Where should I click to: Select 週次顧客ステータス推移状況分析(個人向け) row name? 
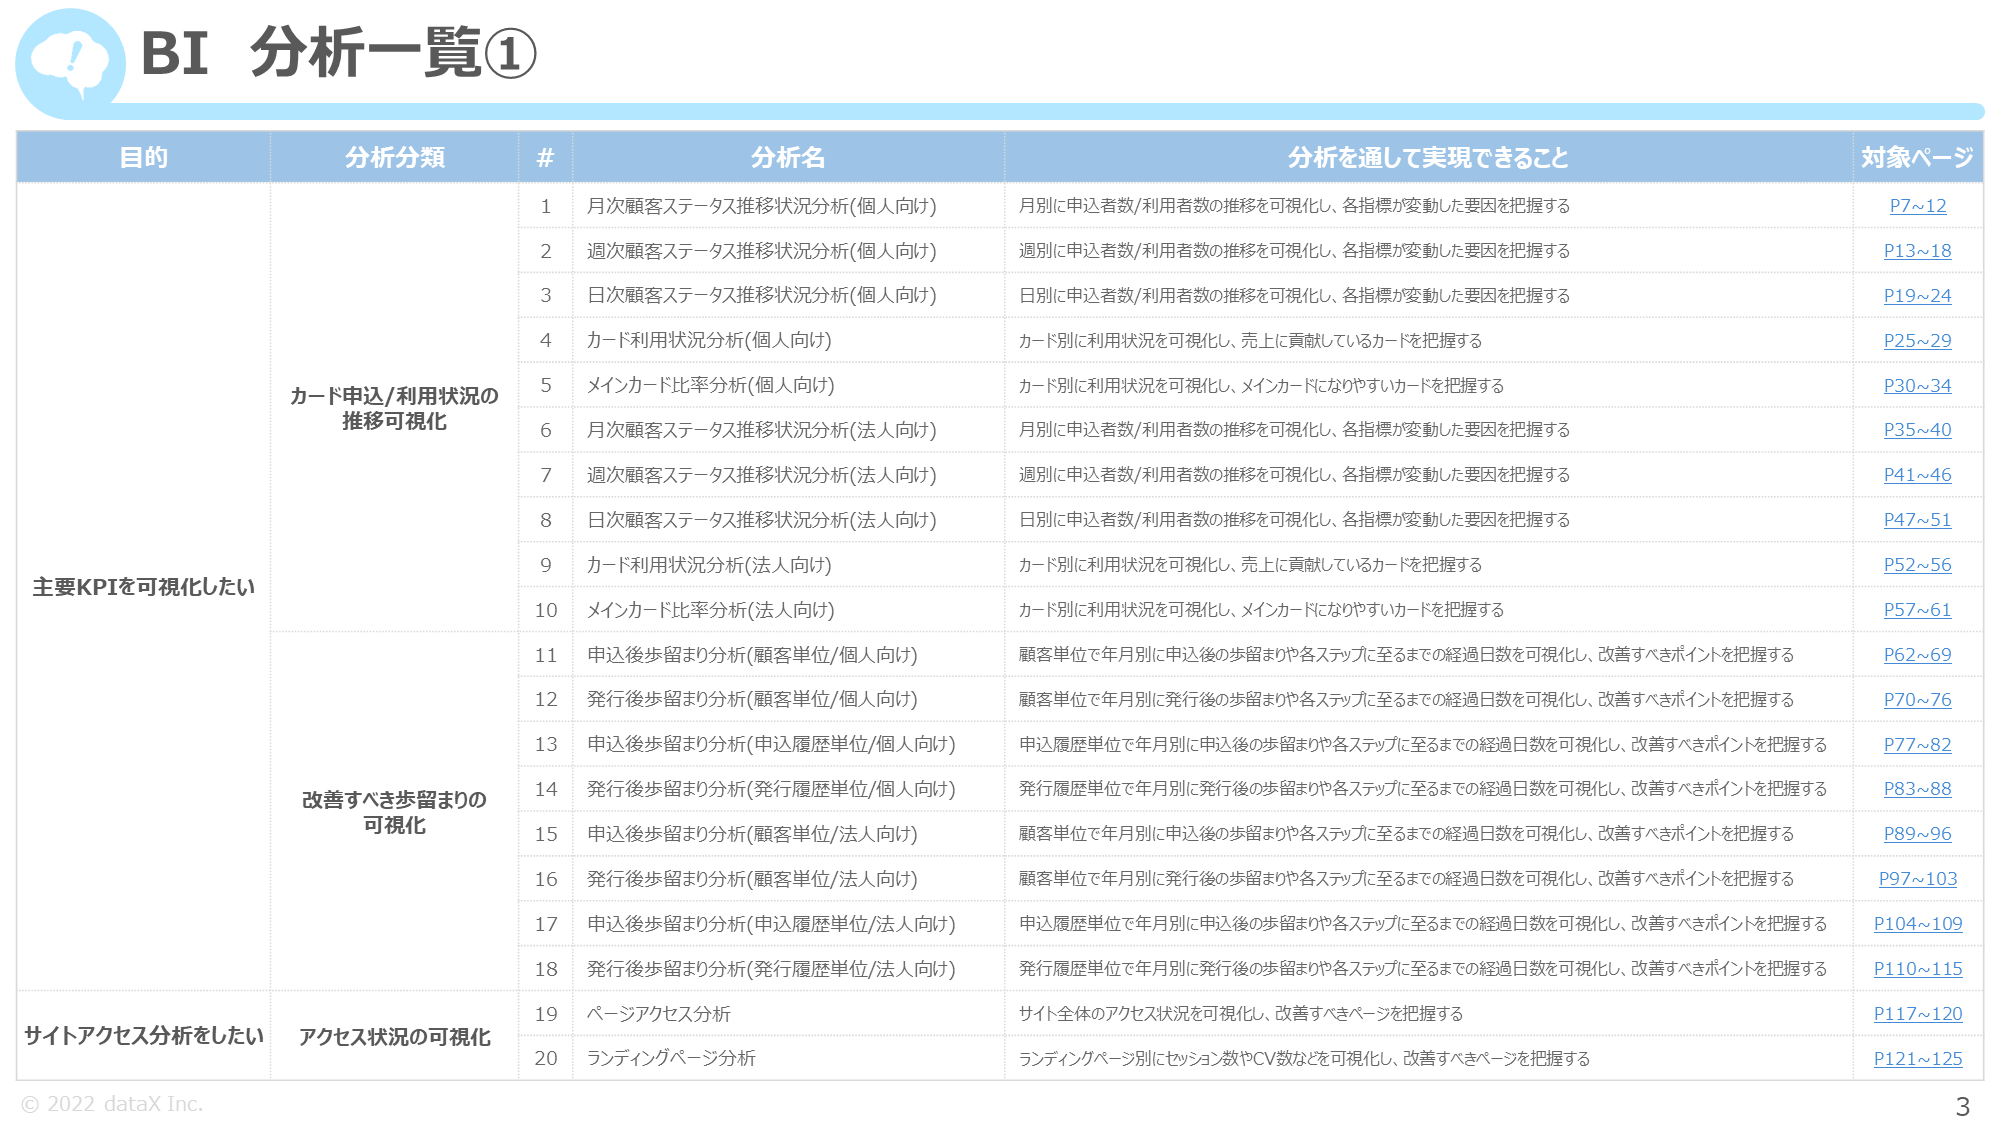coord(762,251)
